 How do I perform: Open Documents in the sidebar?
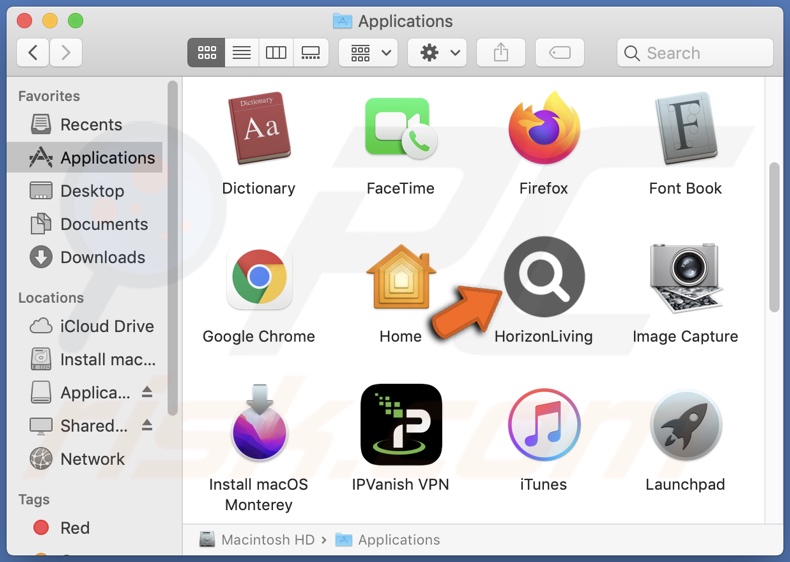click(x=85, y=224)
